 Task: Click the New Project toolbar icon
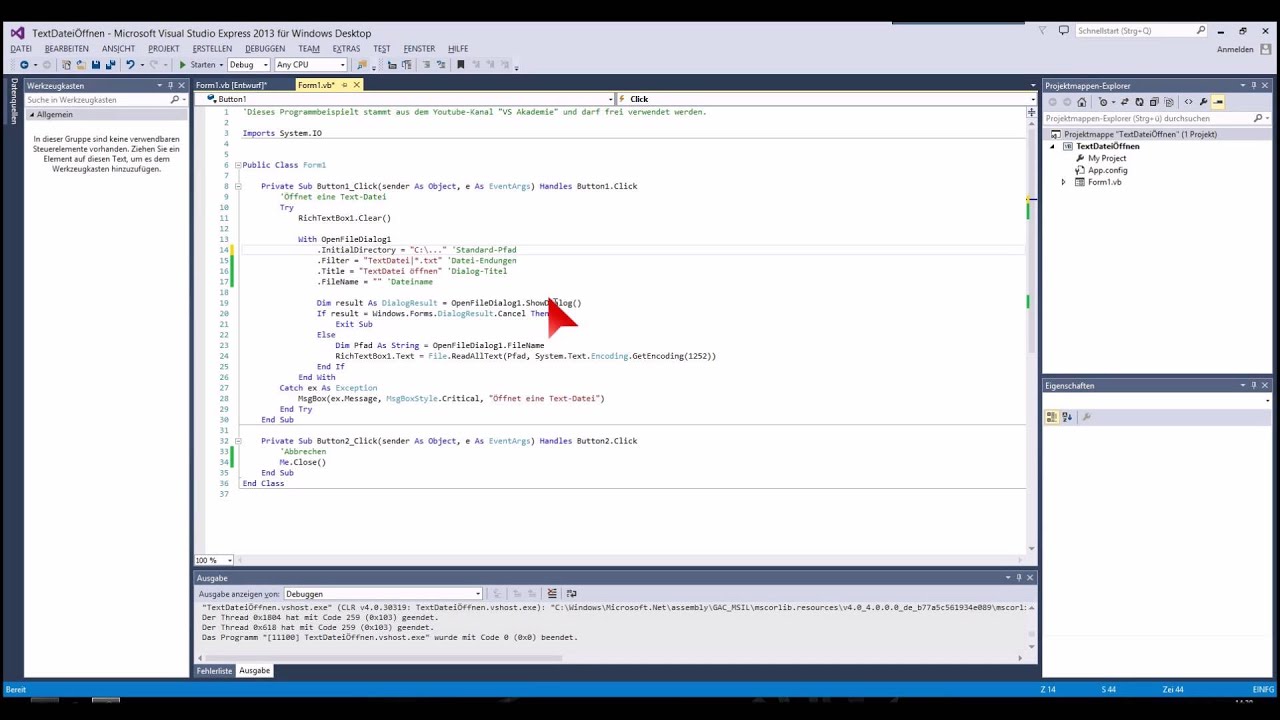pyautogui.click(x=67, y=65)
